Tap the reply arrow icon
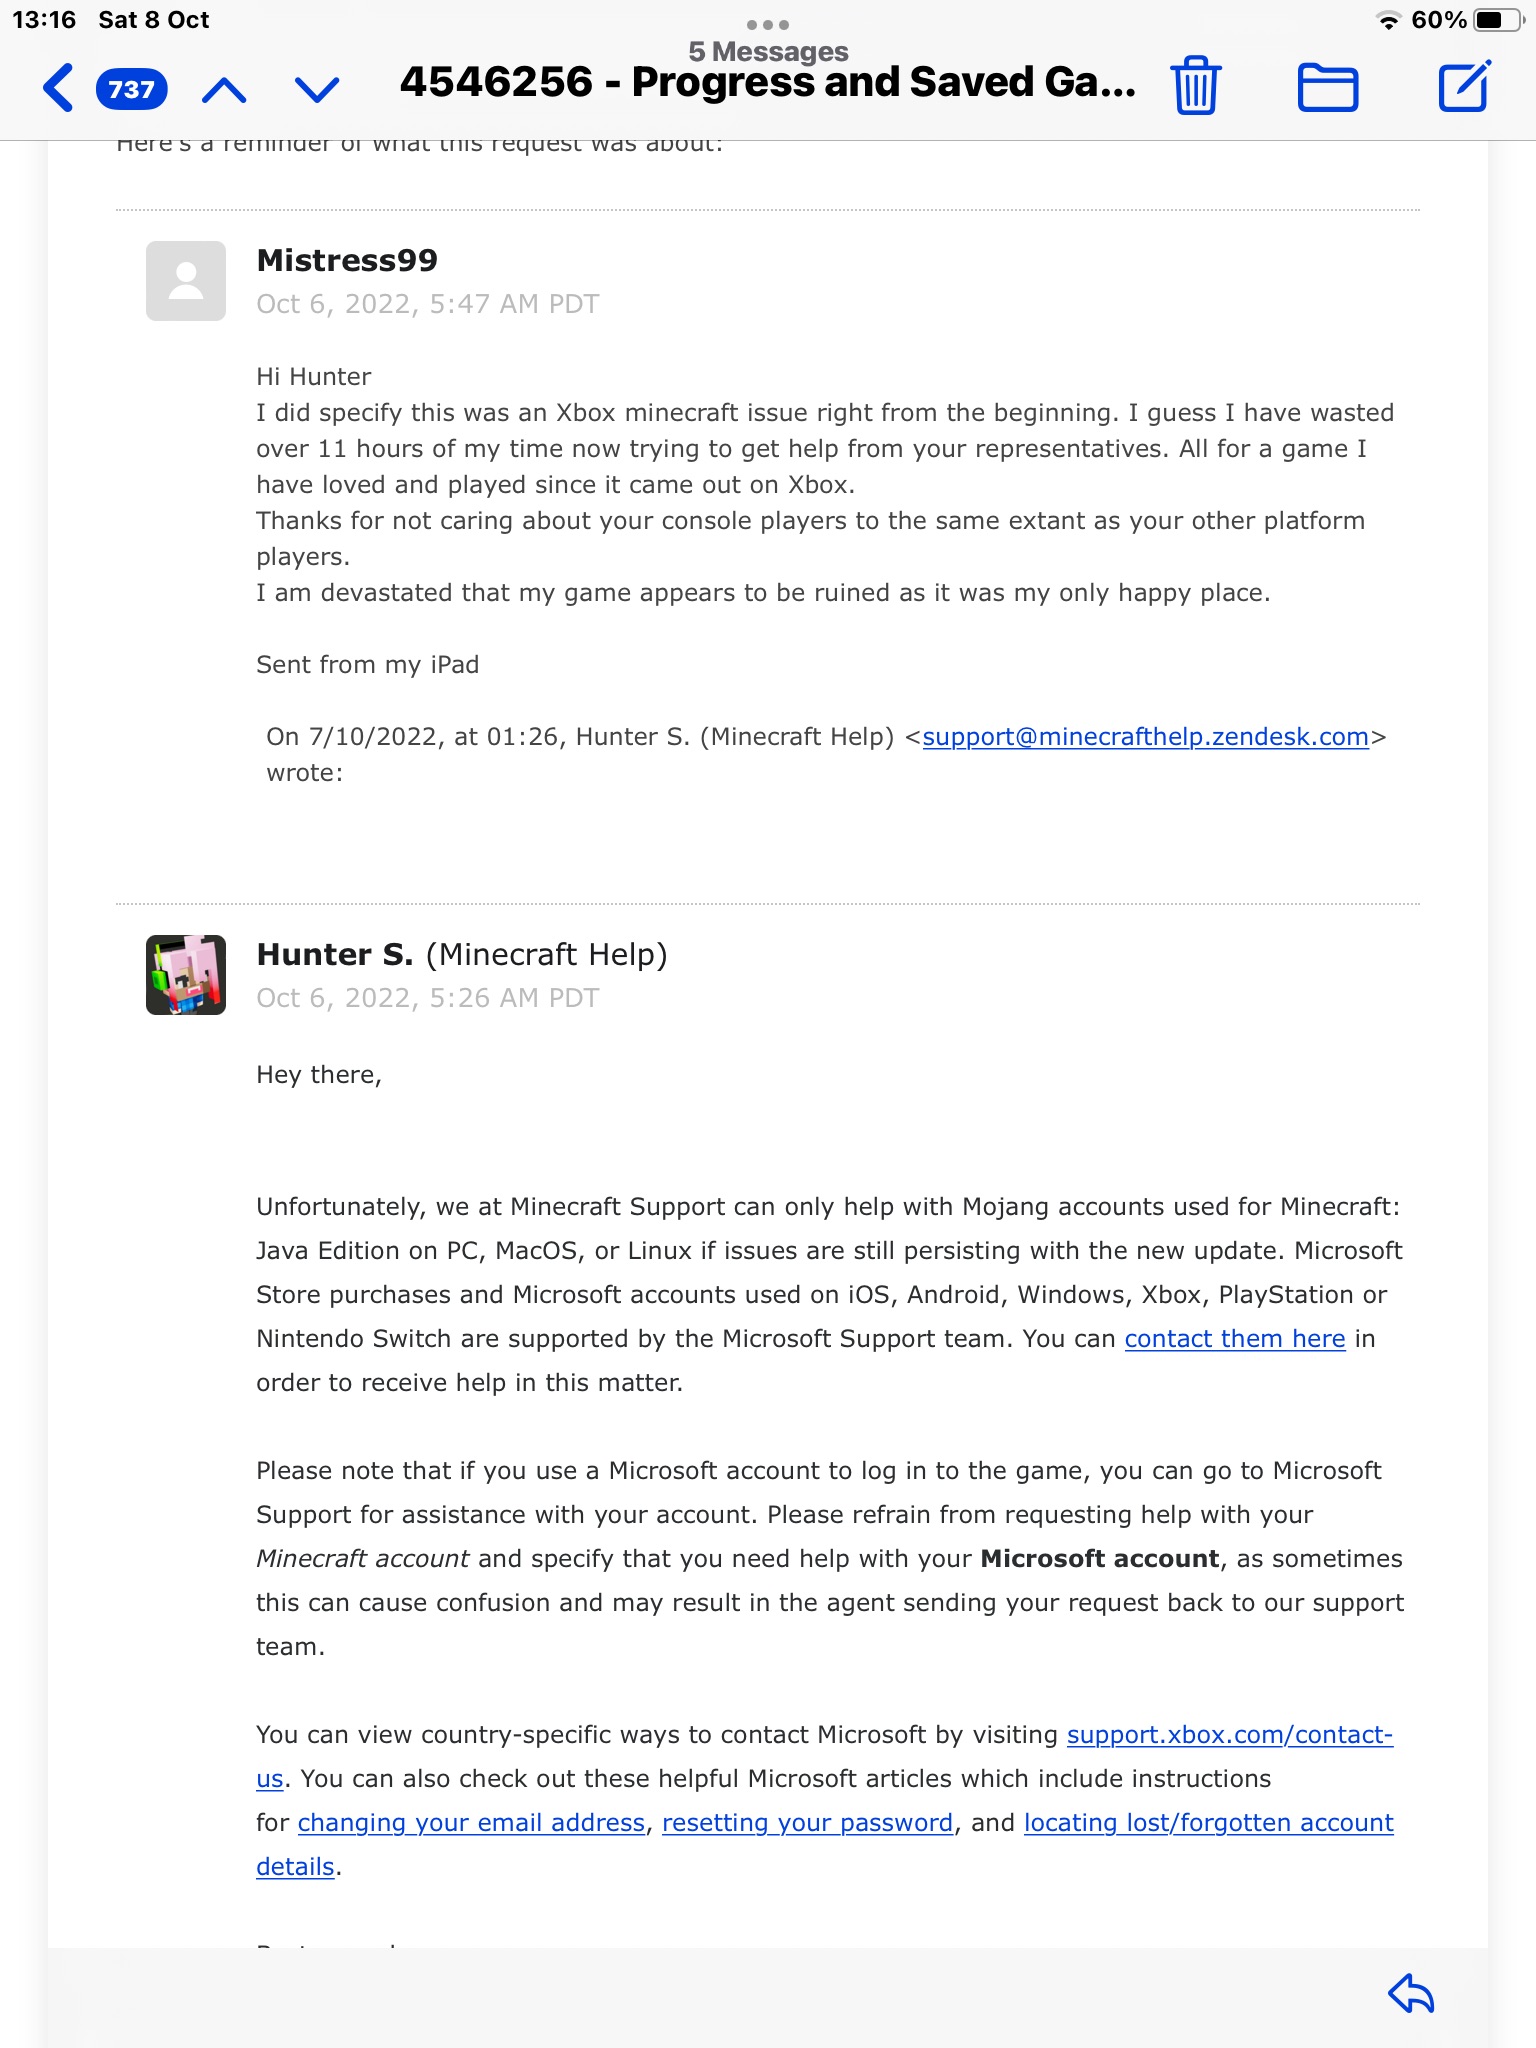This screenshot has width=1536, height=2048. click(1411, 1994)
